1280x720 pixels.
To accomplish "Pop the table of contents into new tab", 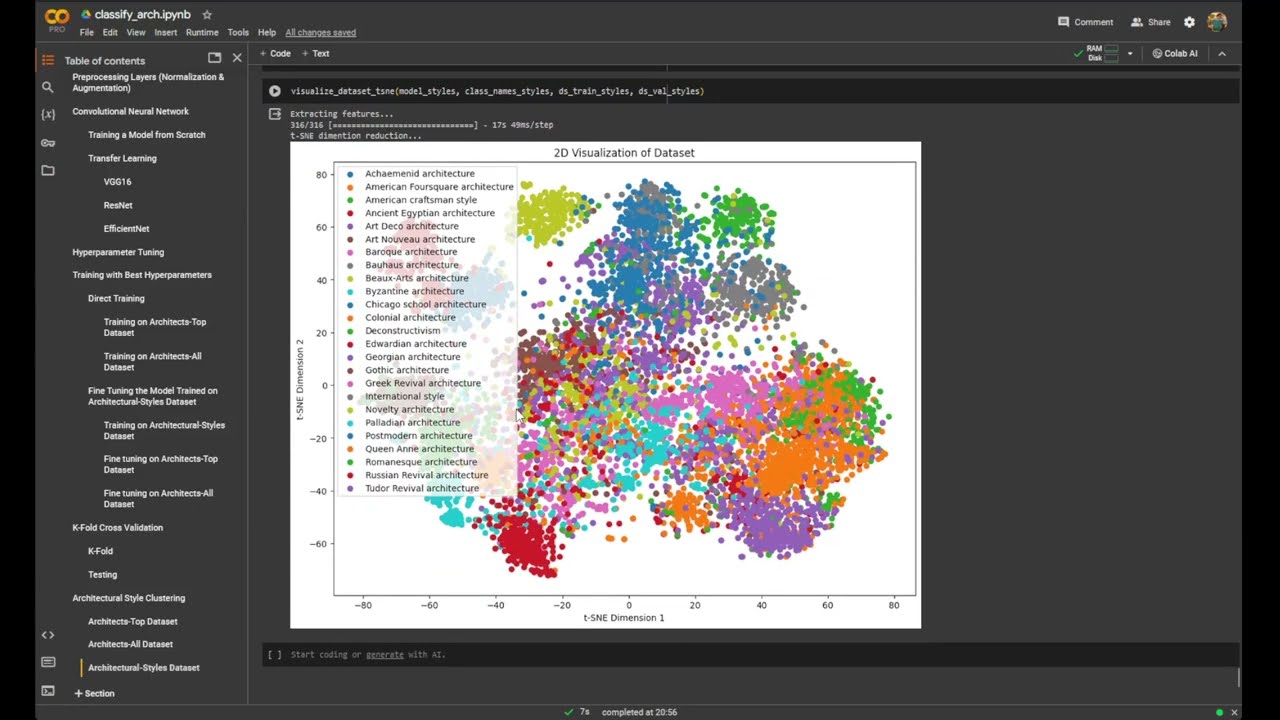I will tap(214, 59).
